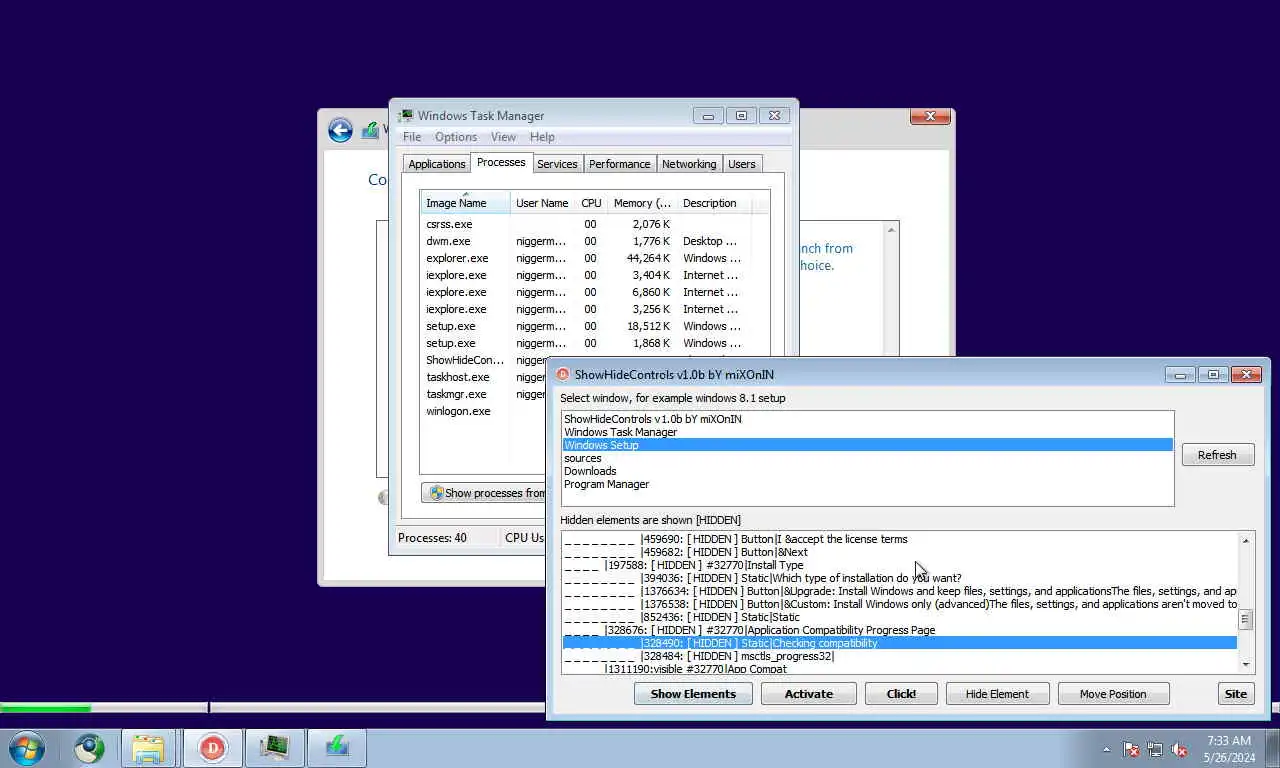Screen dimensions: 1280x768
Task: Select hidden '&Custom: Install Windows only' row
Action: 900,604
